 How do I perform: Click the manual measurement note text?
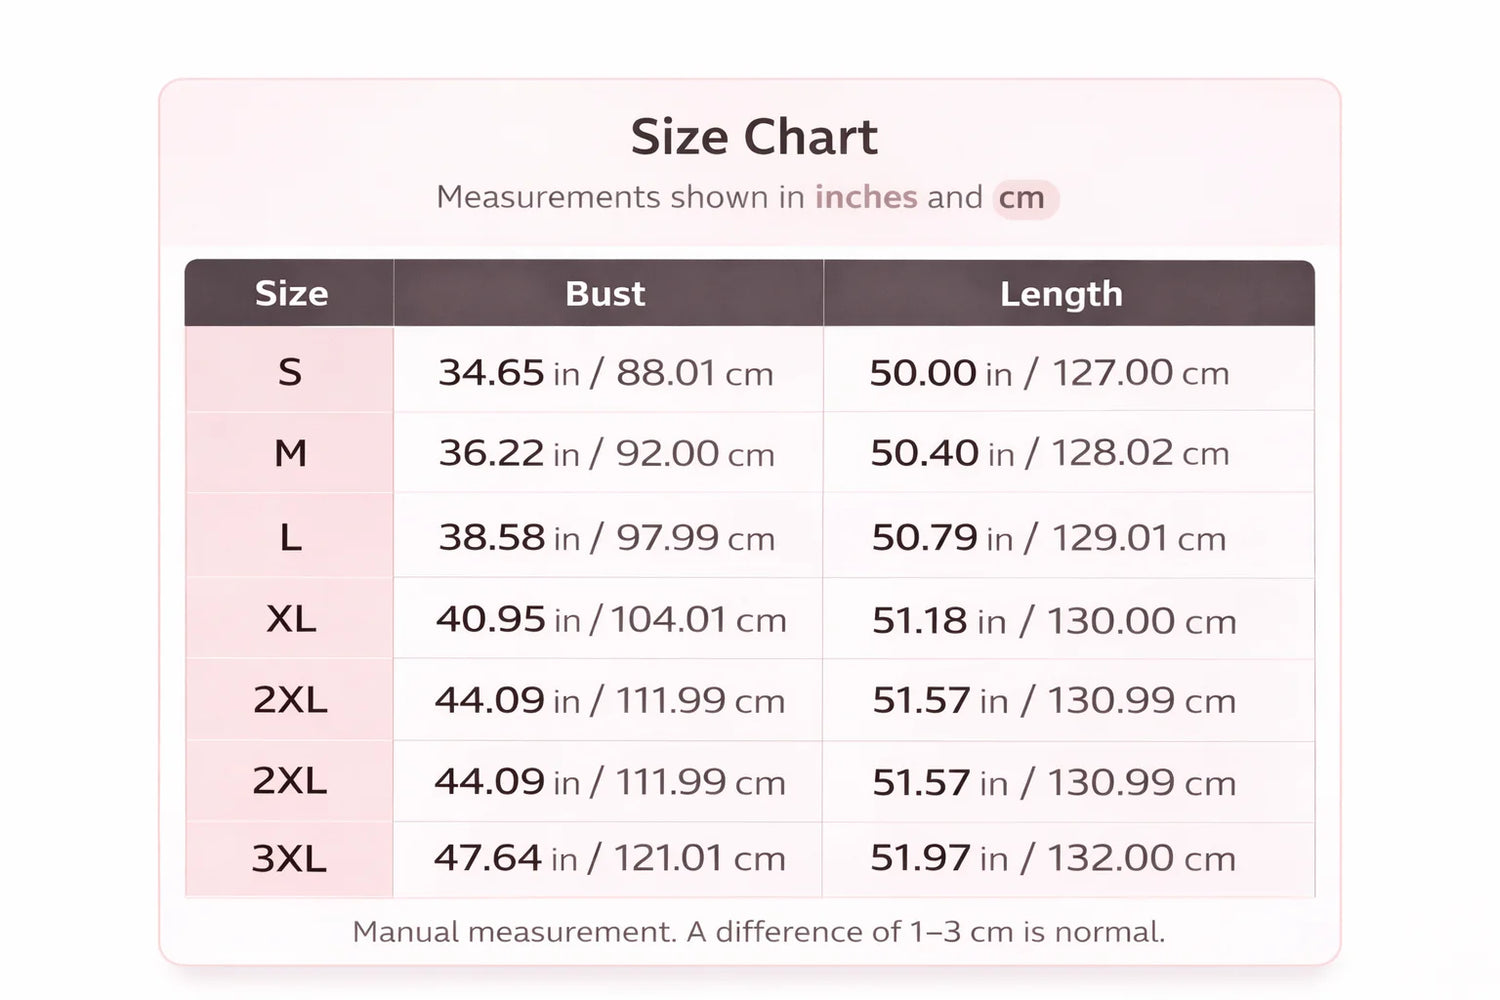pyautogui.click(x=758, y=932)
